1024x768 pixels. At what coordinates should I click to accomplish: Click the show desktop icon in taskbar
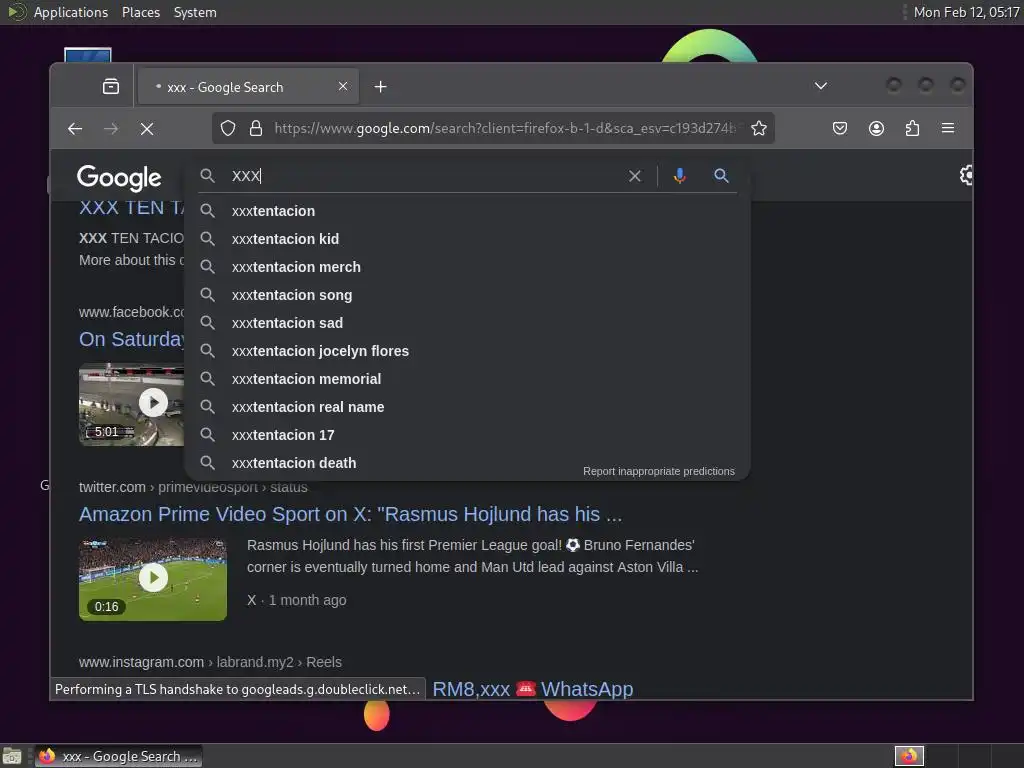tap(12, 756)
